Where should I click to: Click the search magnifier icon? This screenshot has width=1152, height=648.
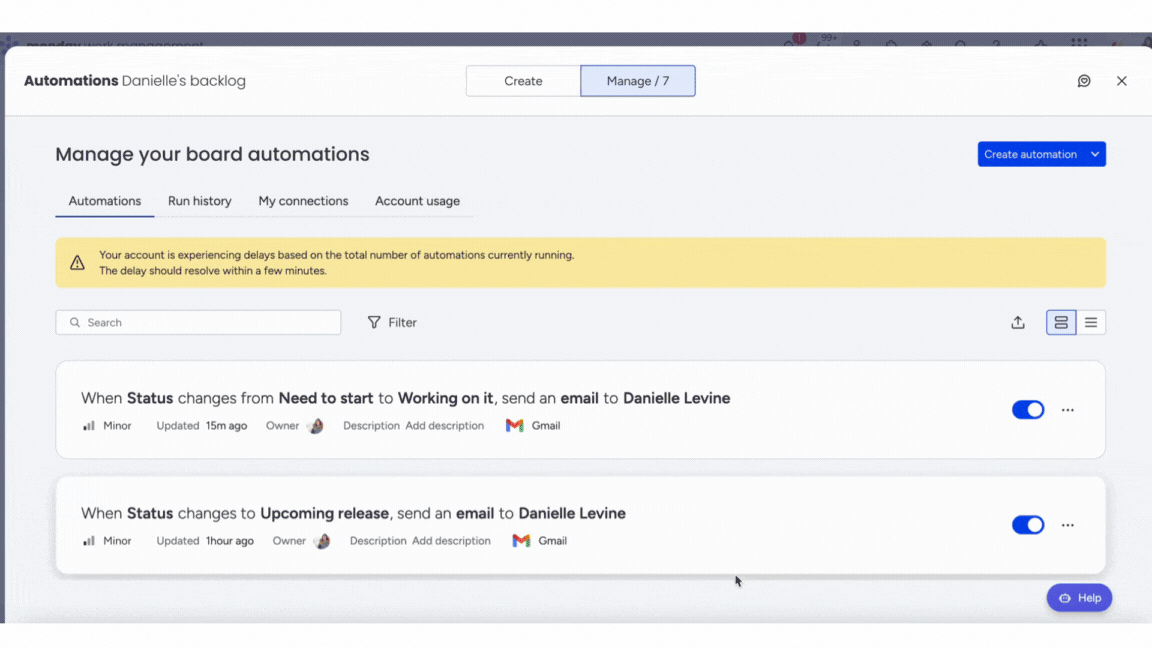[x=75, y=323]
